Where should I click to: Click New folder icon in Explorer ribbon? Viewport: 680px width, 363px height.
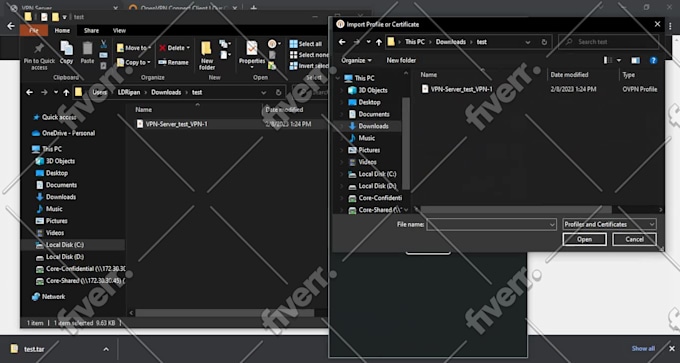(x=206, y=48)
